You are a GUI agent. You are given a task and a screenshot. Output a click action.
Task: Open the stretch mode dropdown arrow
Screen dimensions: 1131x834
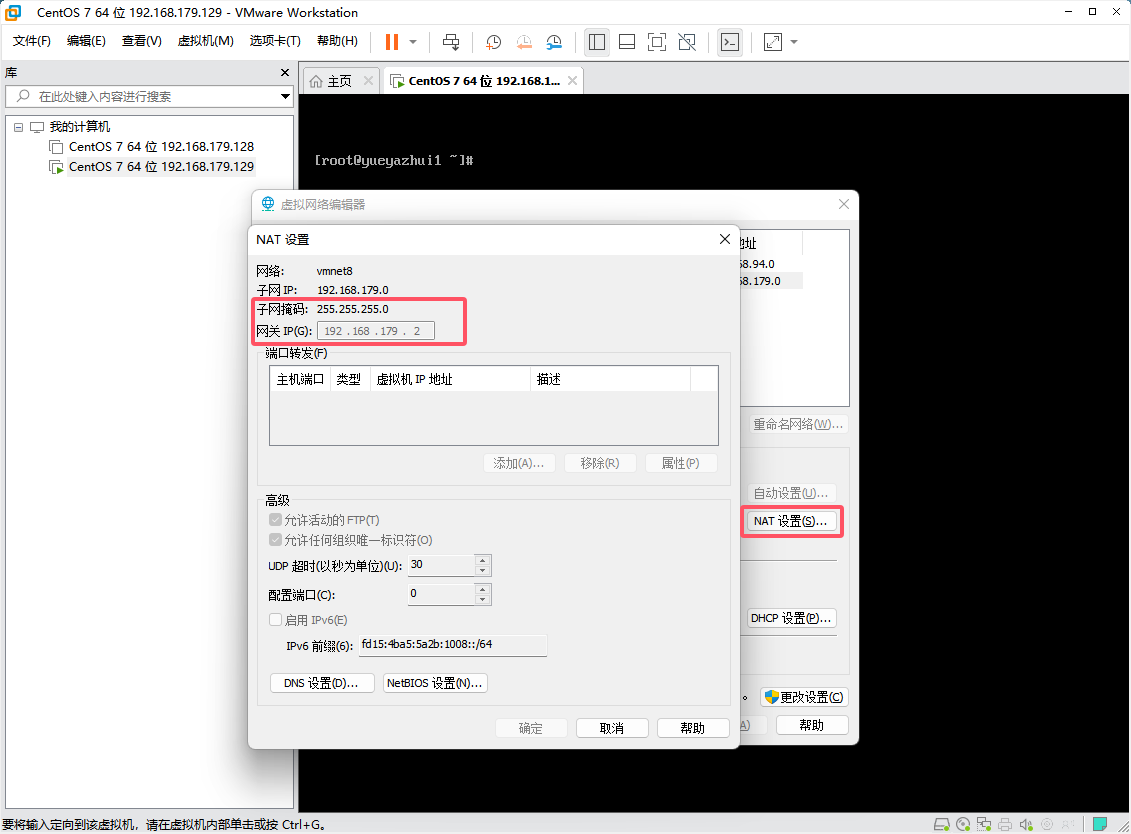pyautogui.click(x=794, y=42)
